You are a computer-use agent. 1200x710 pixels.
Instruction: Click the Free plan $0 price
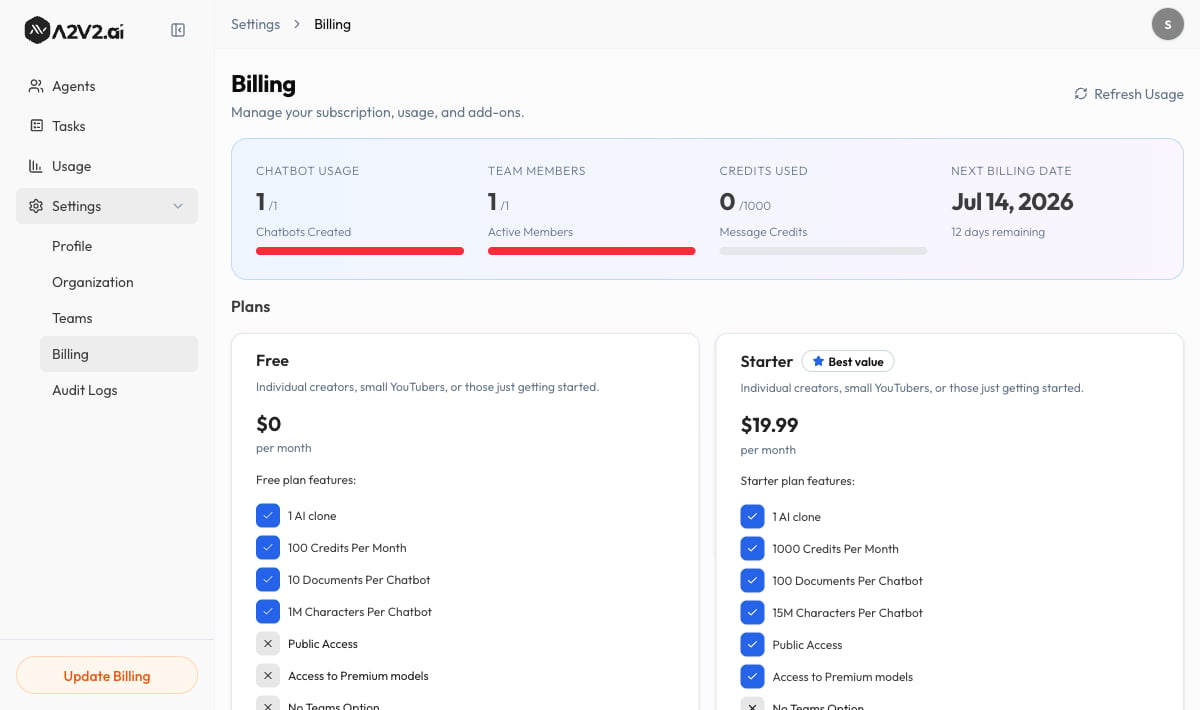pyautogui.click(x=268, y=424)
